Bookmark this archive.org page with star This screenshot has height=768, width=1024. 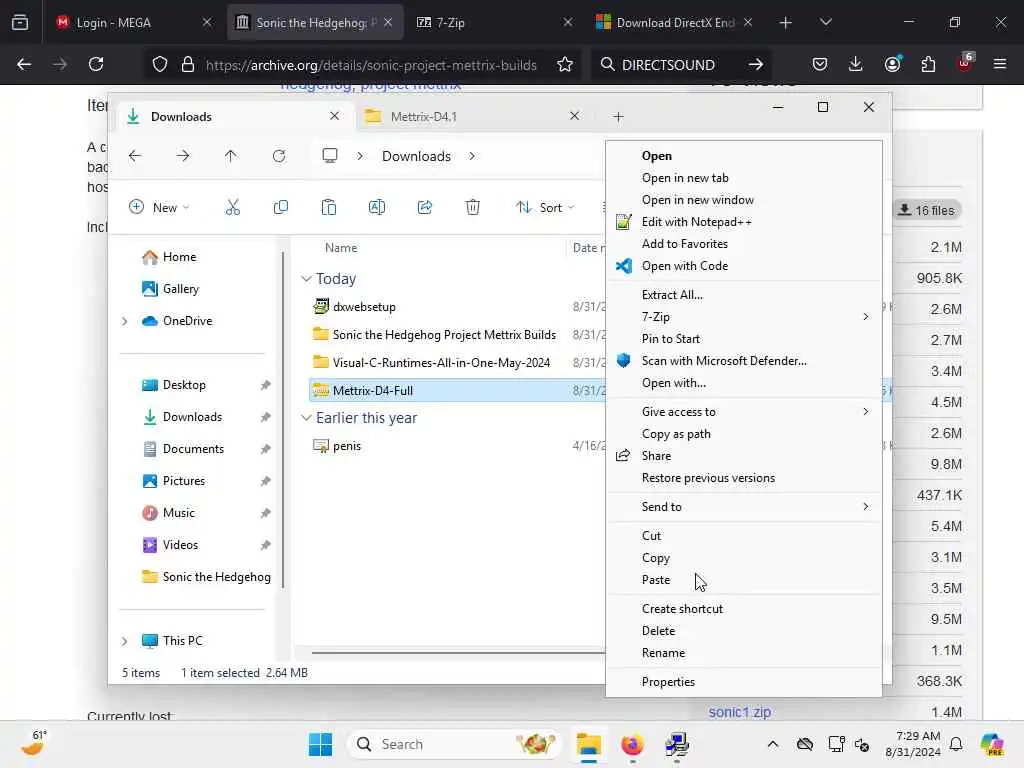click(565, 64)
